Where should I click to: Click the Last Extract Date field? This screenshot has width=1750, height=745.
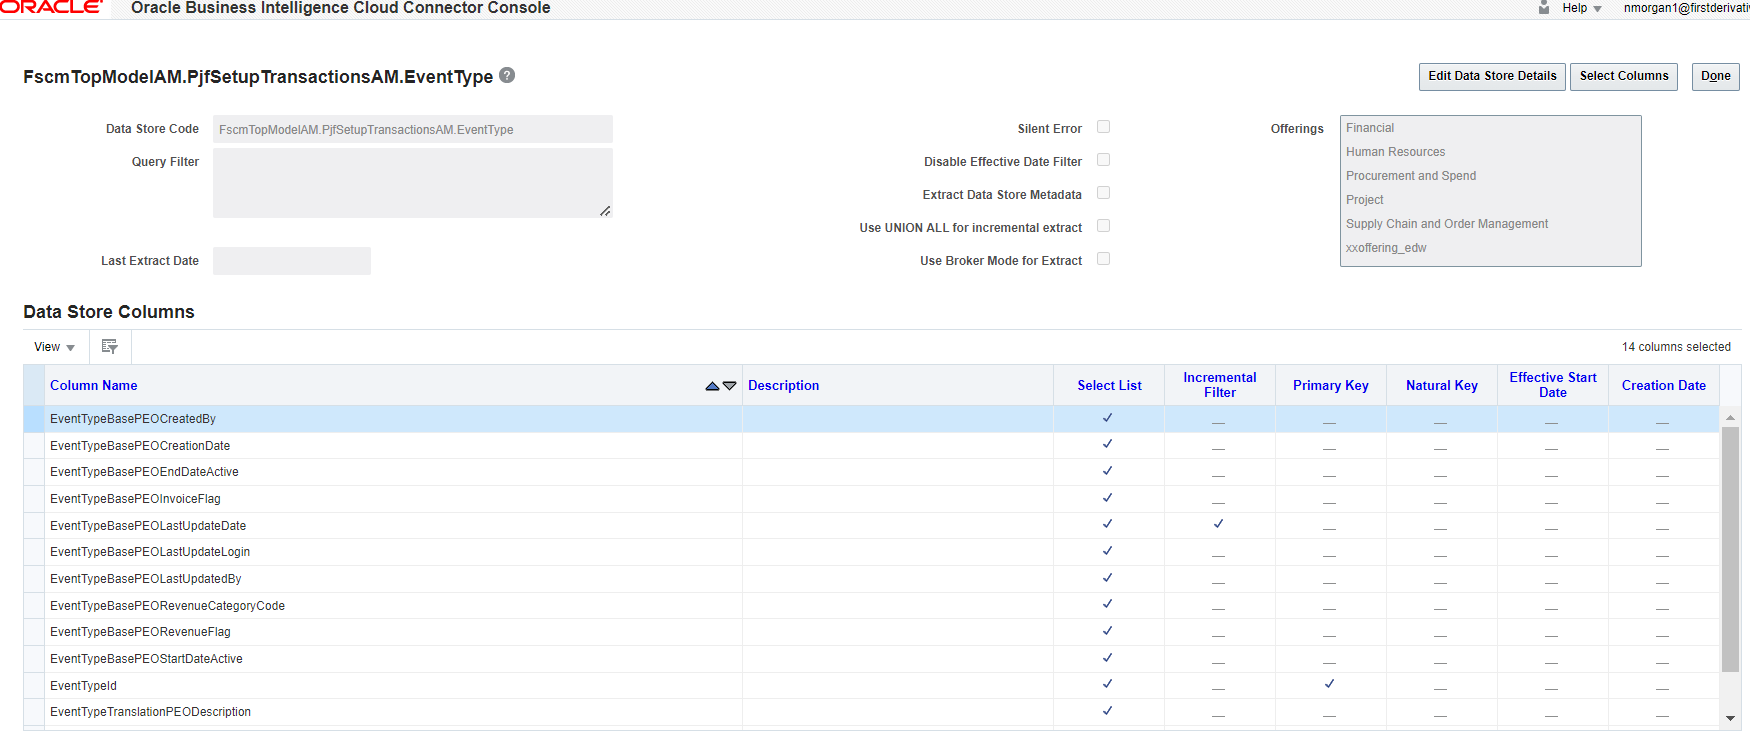coord(291,261)
